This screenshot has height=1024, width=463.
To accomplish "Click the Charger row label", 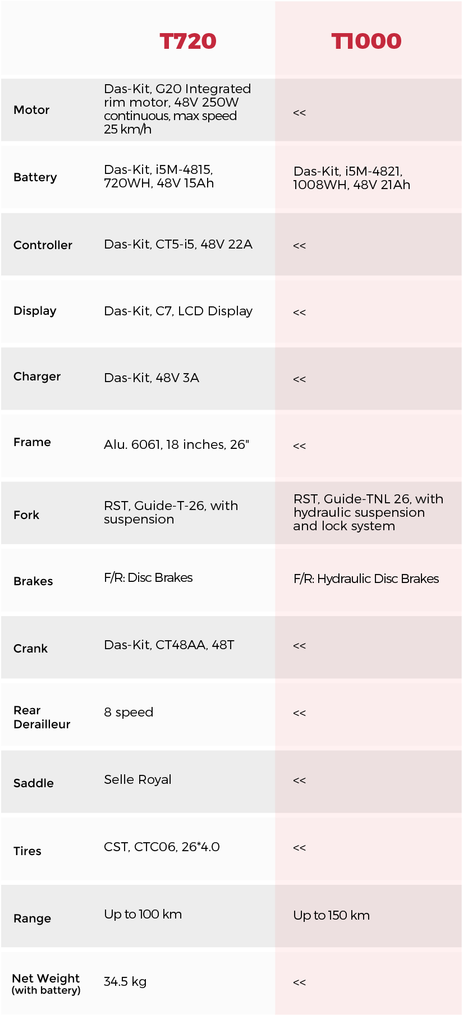I will tap(37, 377).
